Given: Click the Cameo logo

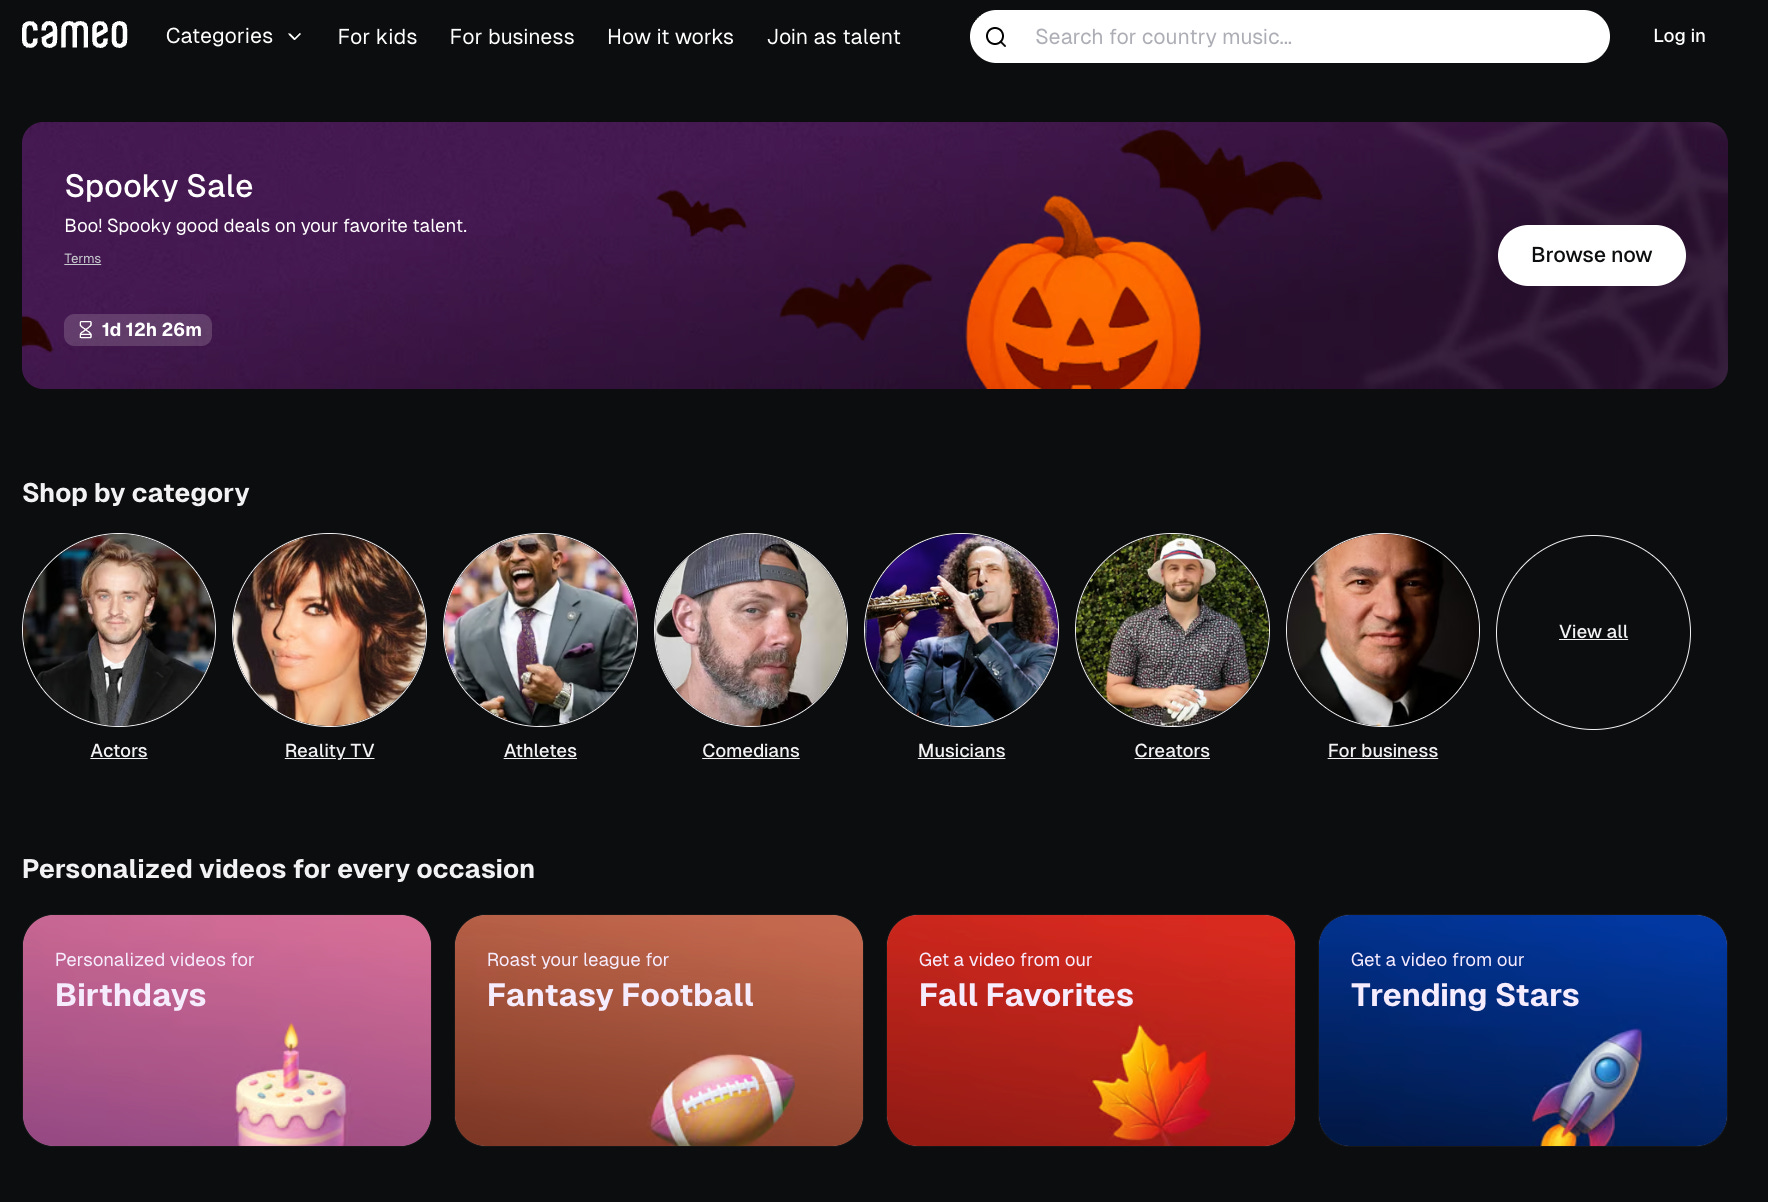Looking at the screenshot, I should click(x=75, y=35).
